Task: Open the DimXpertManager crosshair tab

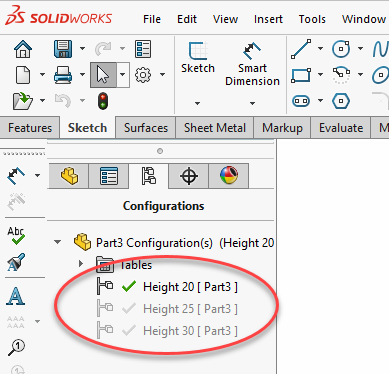Action: point(189,176)
